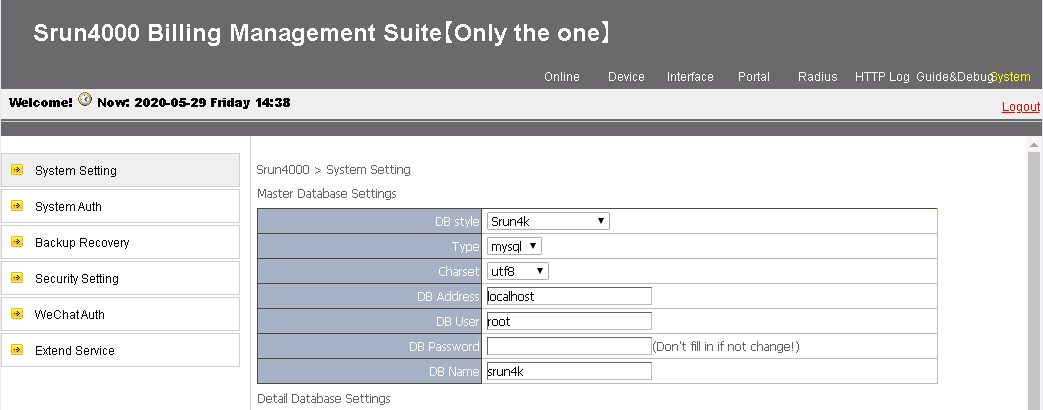Switch to the Portal menu
Viewport: 1043px width, 410px height.
(x=754, y=77)
